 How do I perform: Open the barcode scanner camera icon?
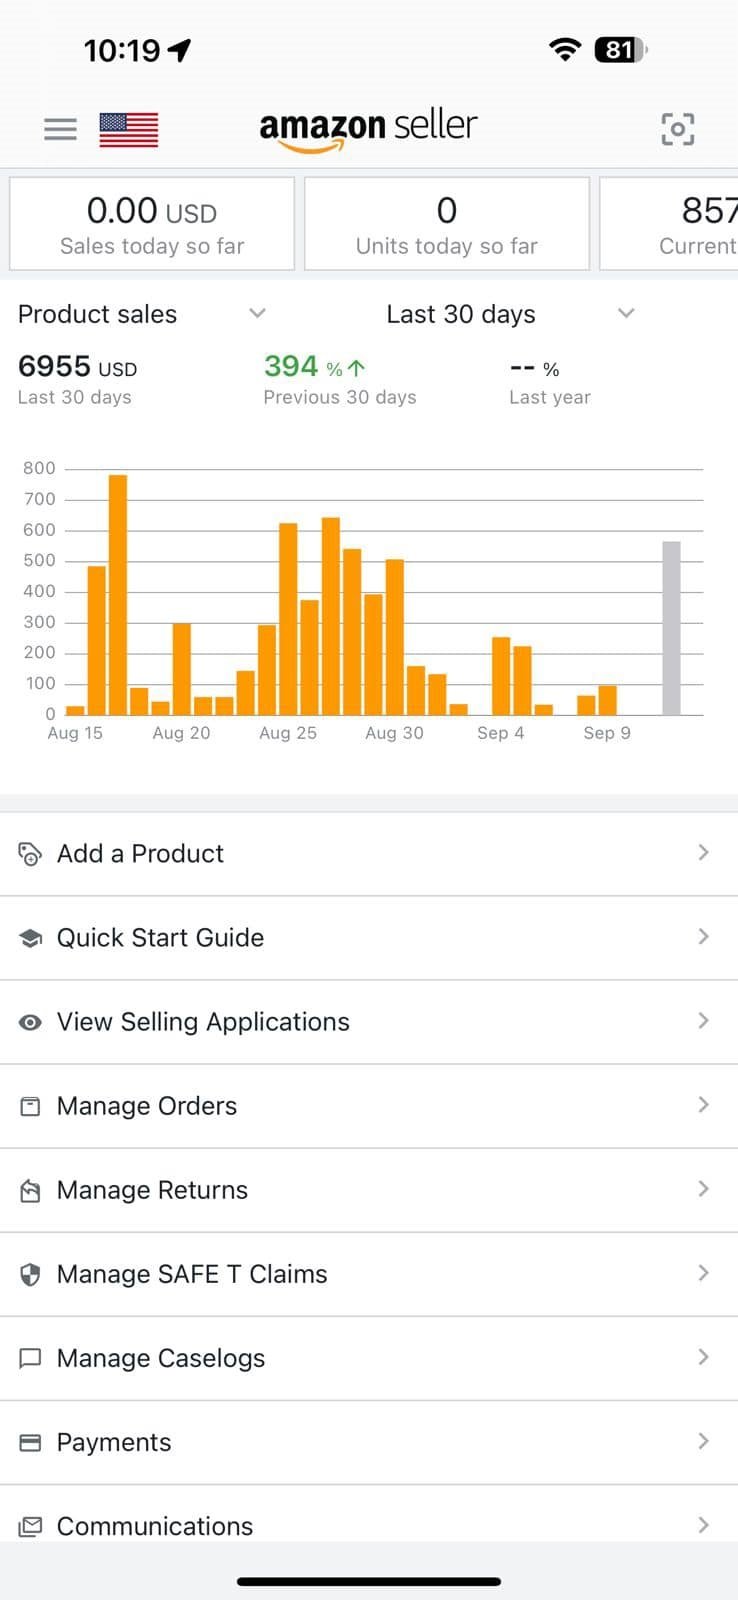[x=677, y=129]
